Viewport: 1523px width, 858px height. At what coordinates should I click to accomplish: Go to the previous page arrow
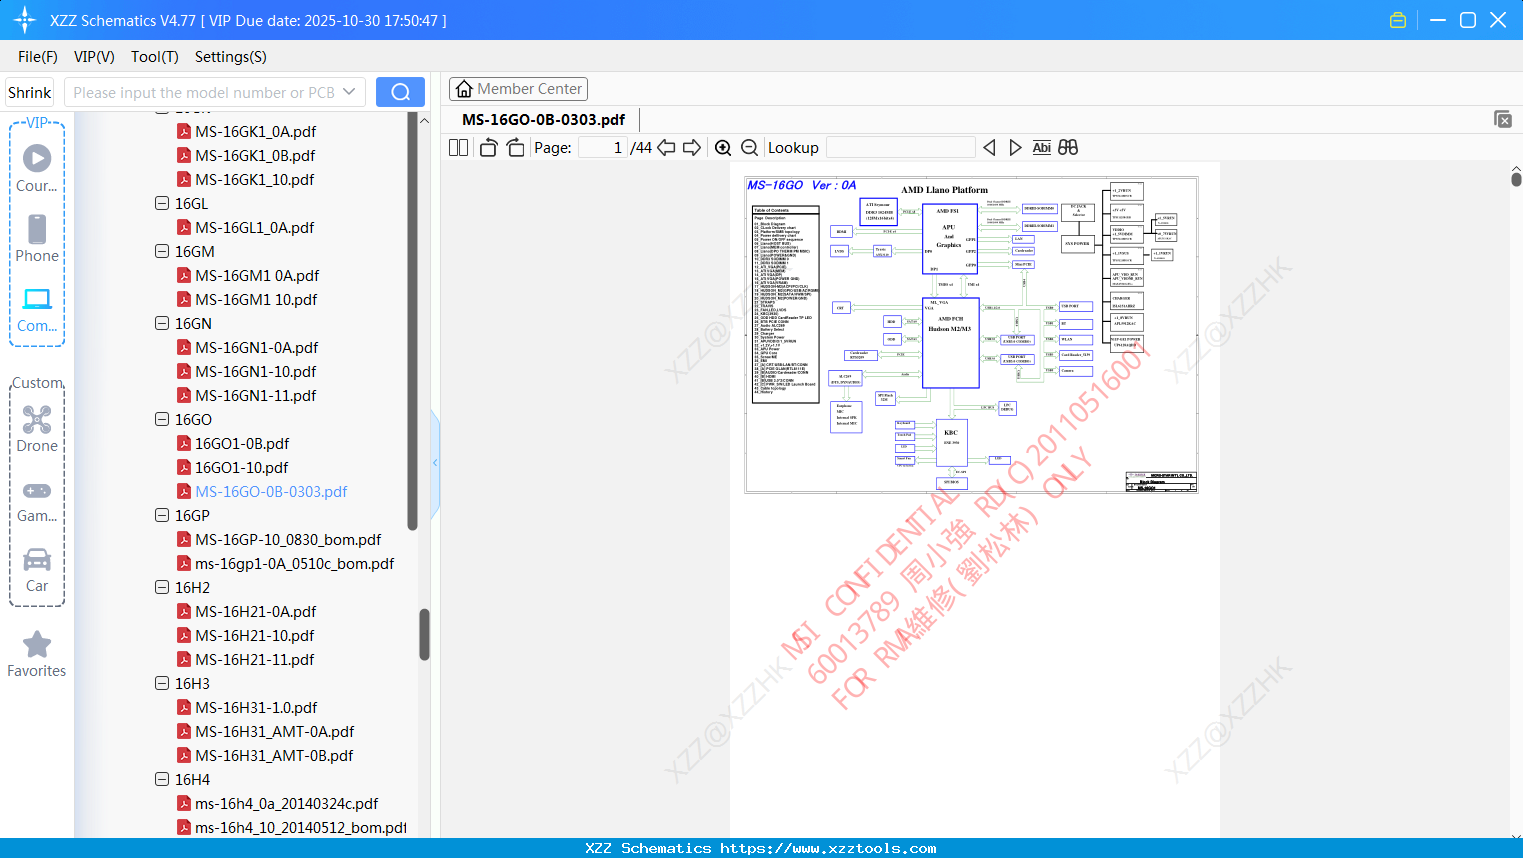(x=667, y=148)
